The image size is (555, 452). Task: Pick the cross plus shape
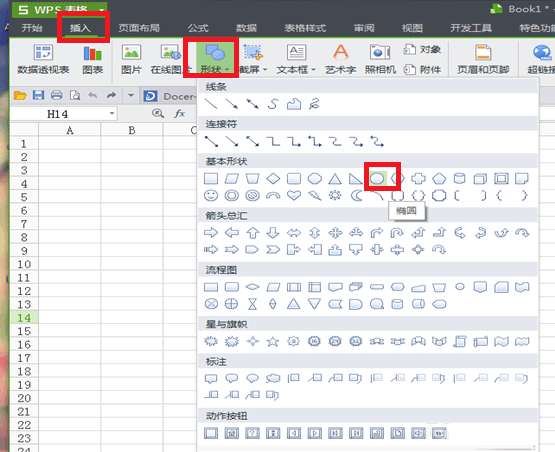[x=418, y=178]
